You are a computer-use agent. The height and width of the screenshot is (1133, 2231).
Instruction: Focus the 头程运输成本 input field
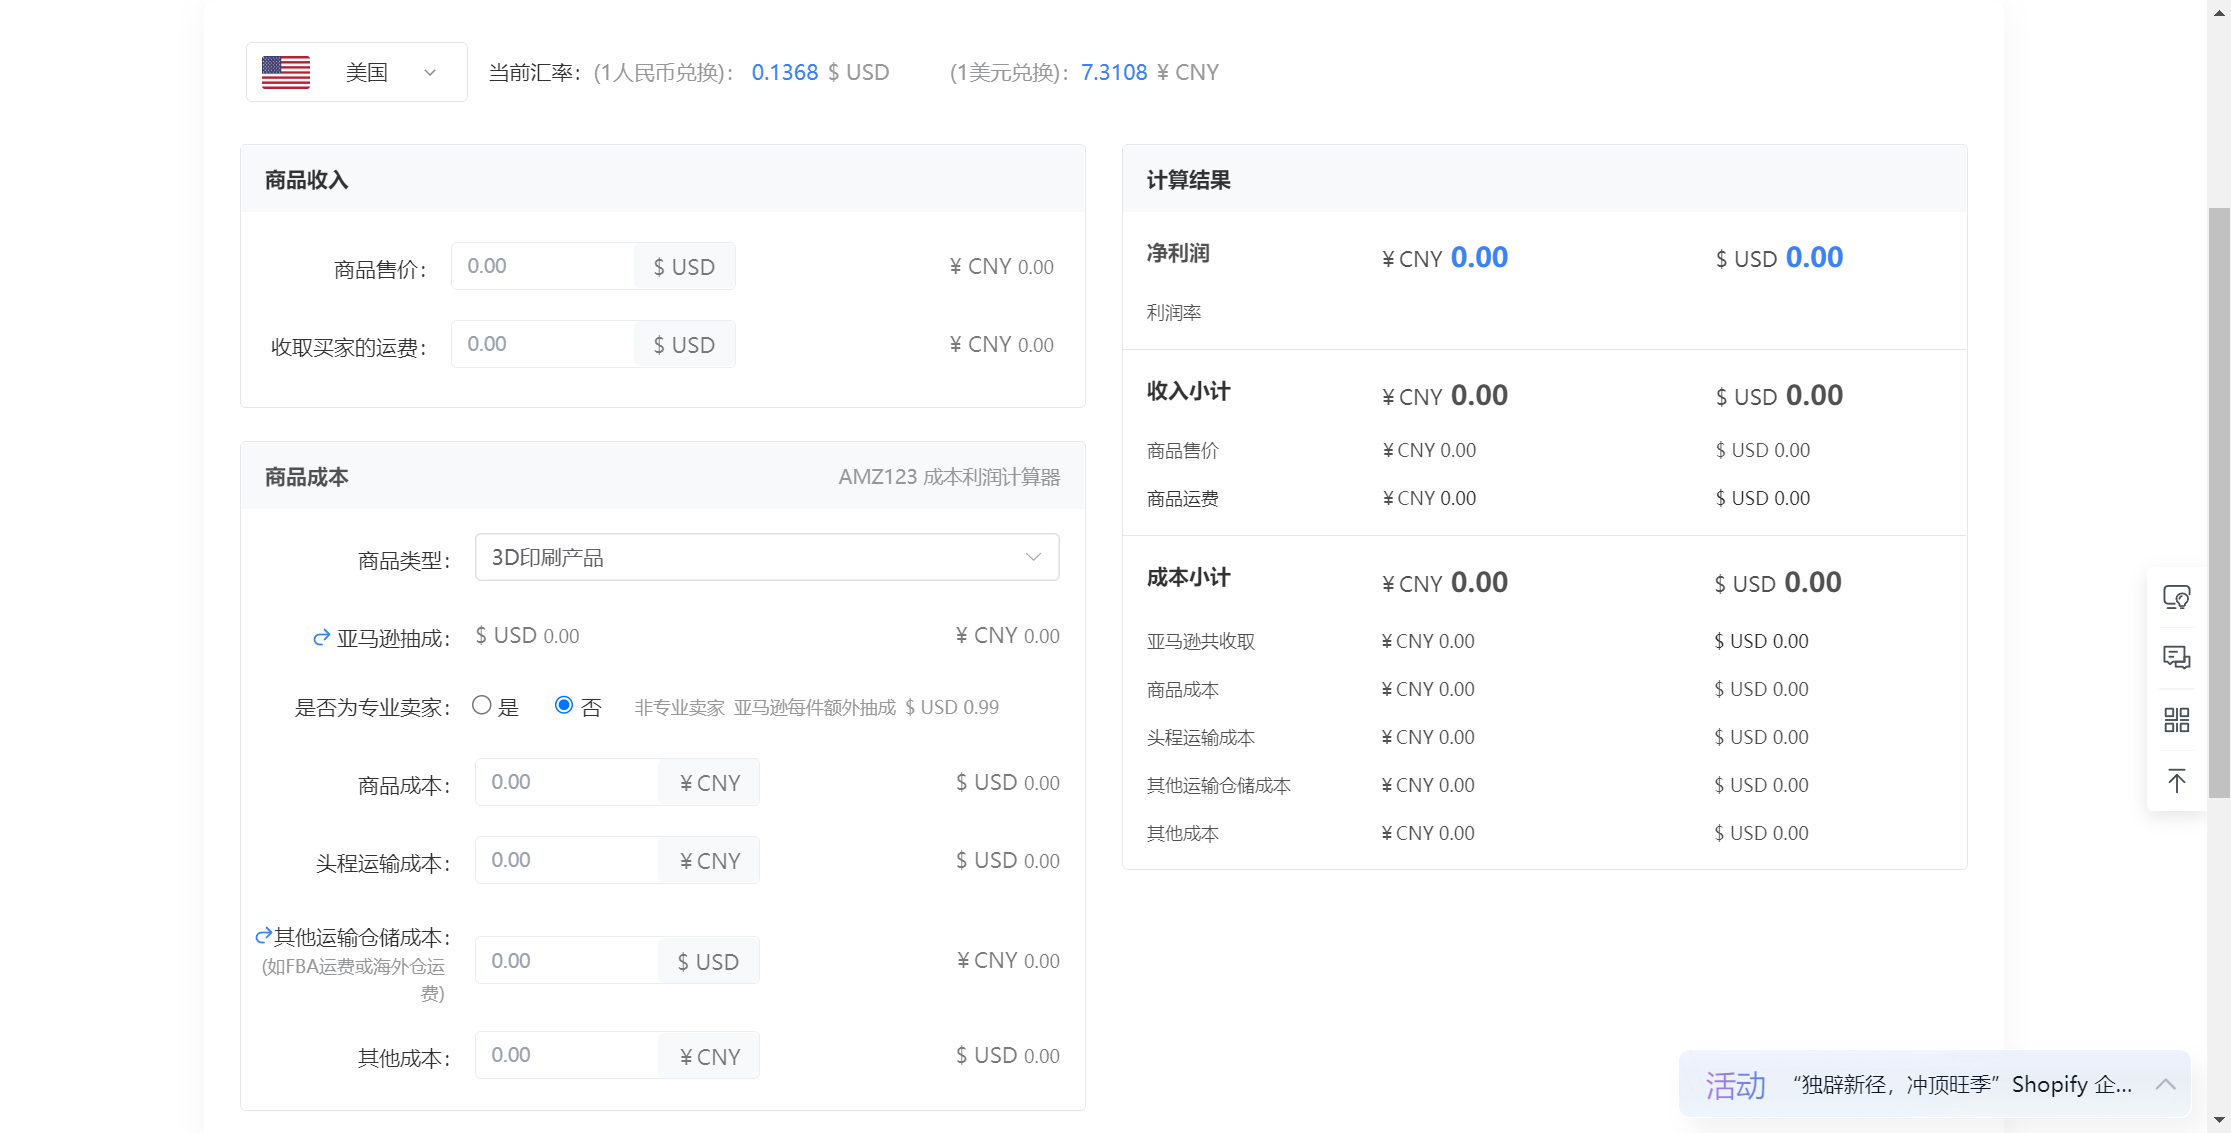[567, 860]
